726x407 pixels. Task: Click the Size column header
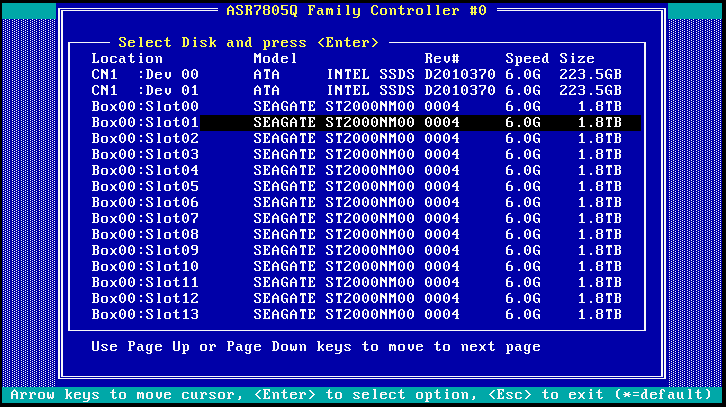tap(576, 58)
